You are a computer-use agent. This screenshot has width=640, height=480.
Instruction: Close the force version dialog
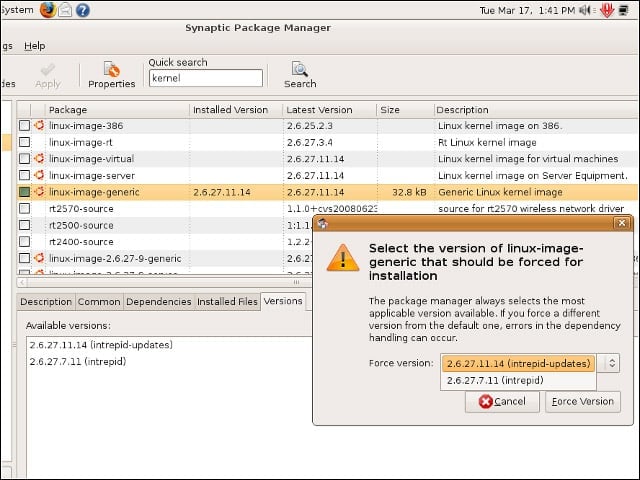(x=622, y=223)
